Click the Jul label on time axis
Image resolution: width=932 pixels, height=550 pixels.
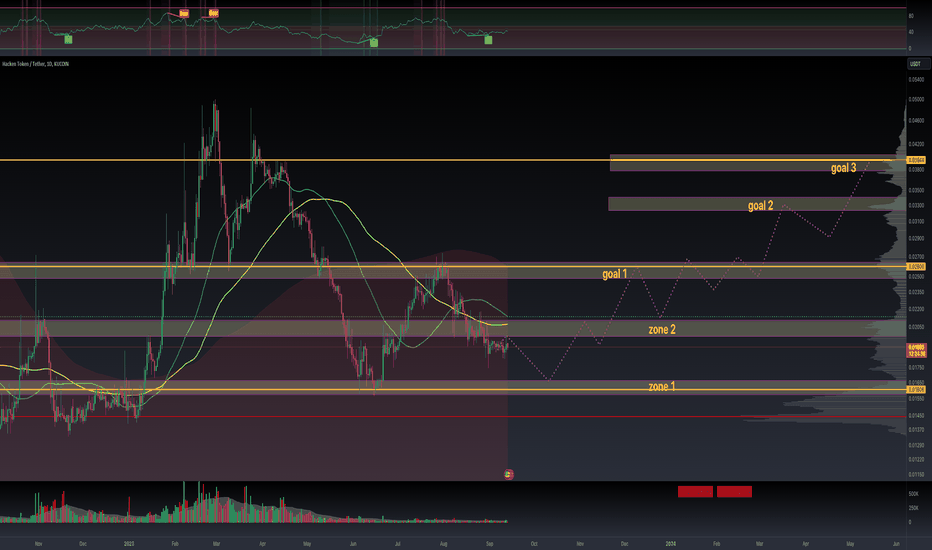(398, 543)
